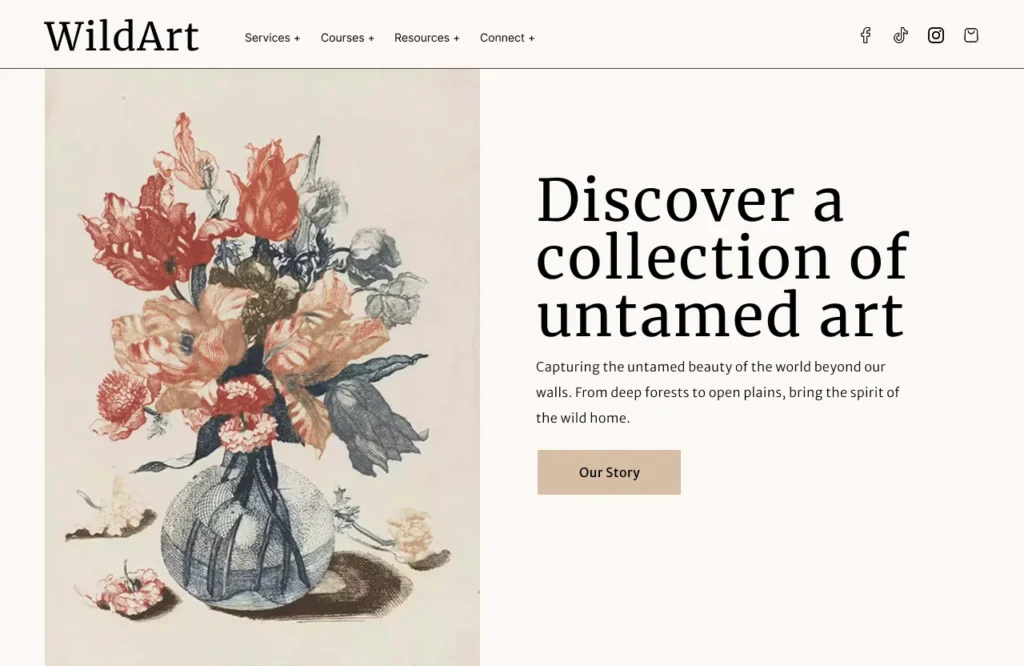The width and height of the screenshot is (1024, 666).
Task: Expand the plus sign beside Services
Action: coord(297,39)
